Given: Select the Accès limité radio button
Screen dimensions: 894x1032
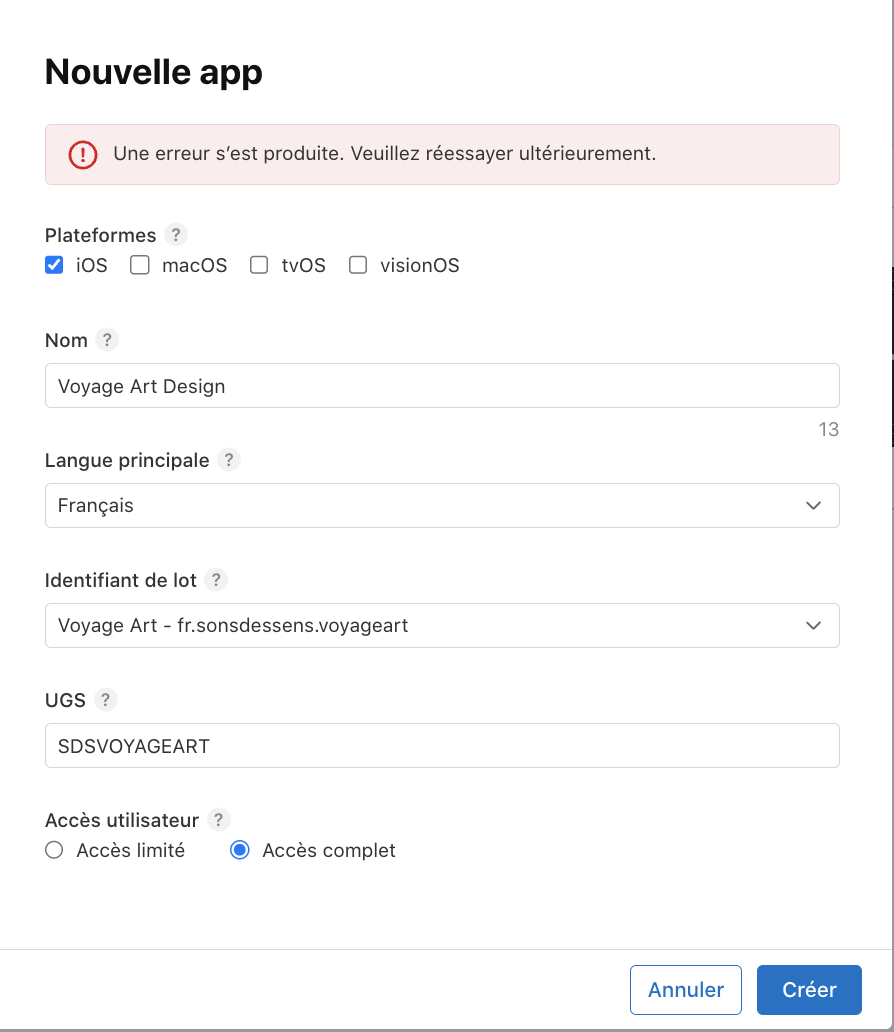Looking at the screenshot, I should (54, 850).
